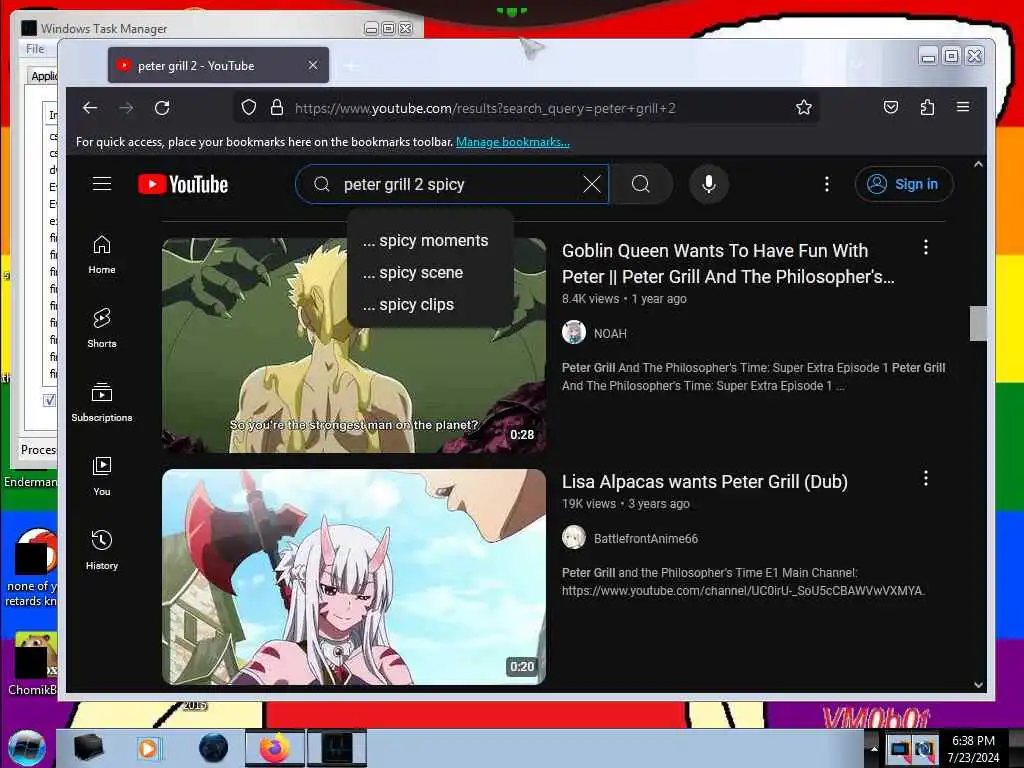Show hidden system tray icons

click(874, 748)
